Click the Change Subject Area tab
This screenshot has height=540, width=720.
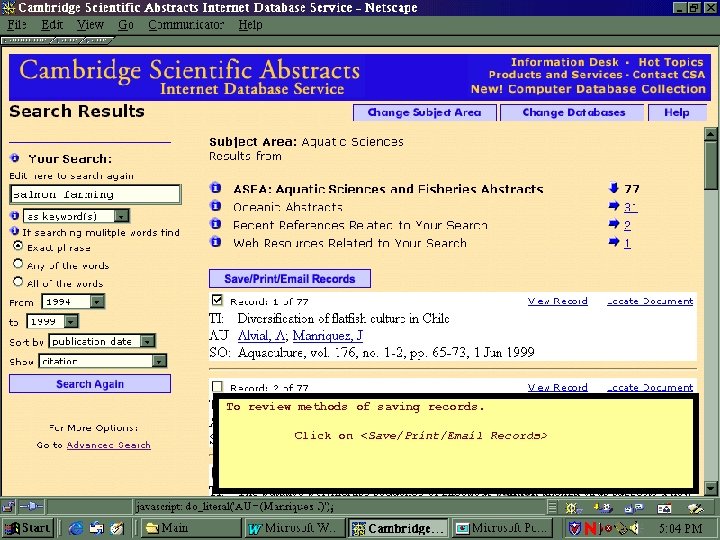tap(425, 112)
